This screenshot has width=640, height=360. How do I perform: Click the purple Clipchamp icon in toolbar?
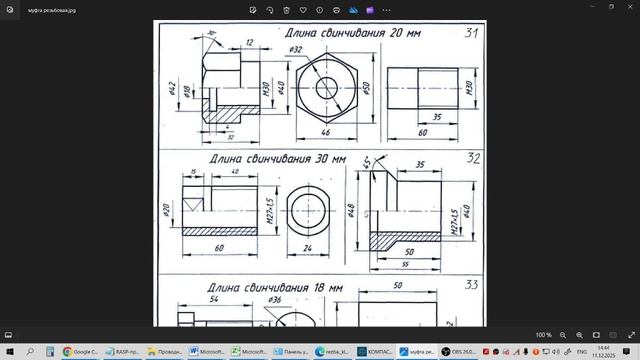coord(370,10)
